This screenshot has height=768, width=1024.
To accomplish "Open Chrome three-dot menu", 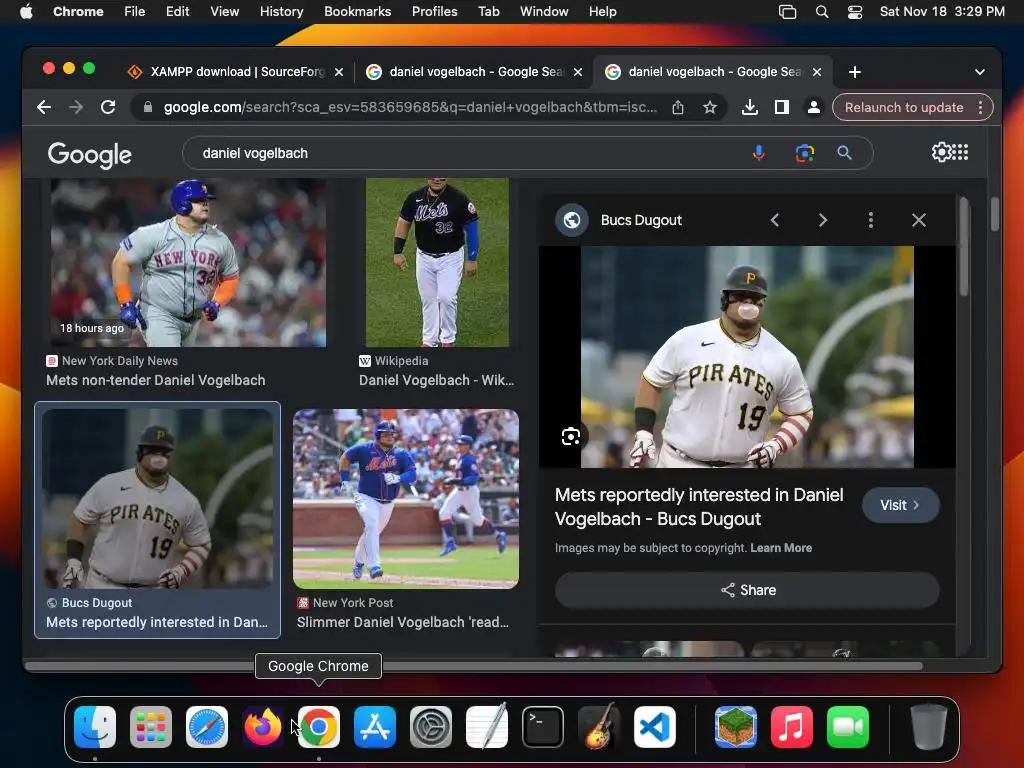I will (x=980, y=107).
